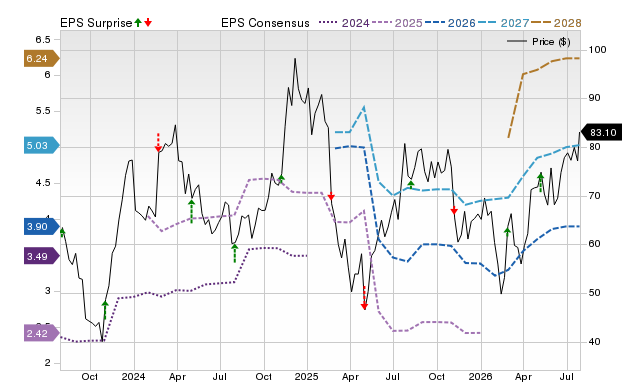Select the green EPS surprise arrow near May 2026
Screen dimensions: 640x382
(x=540, y=182)
